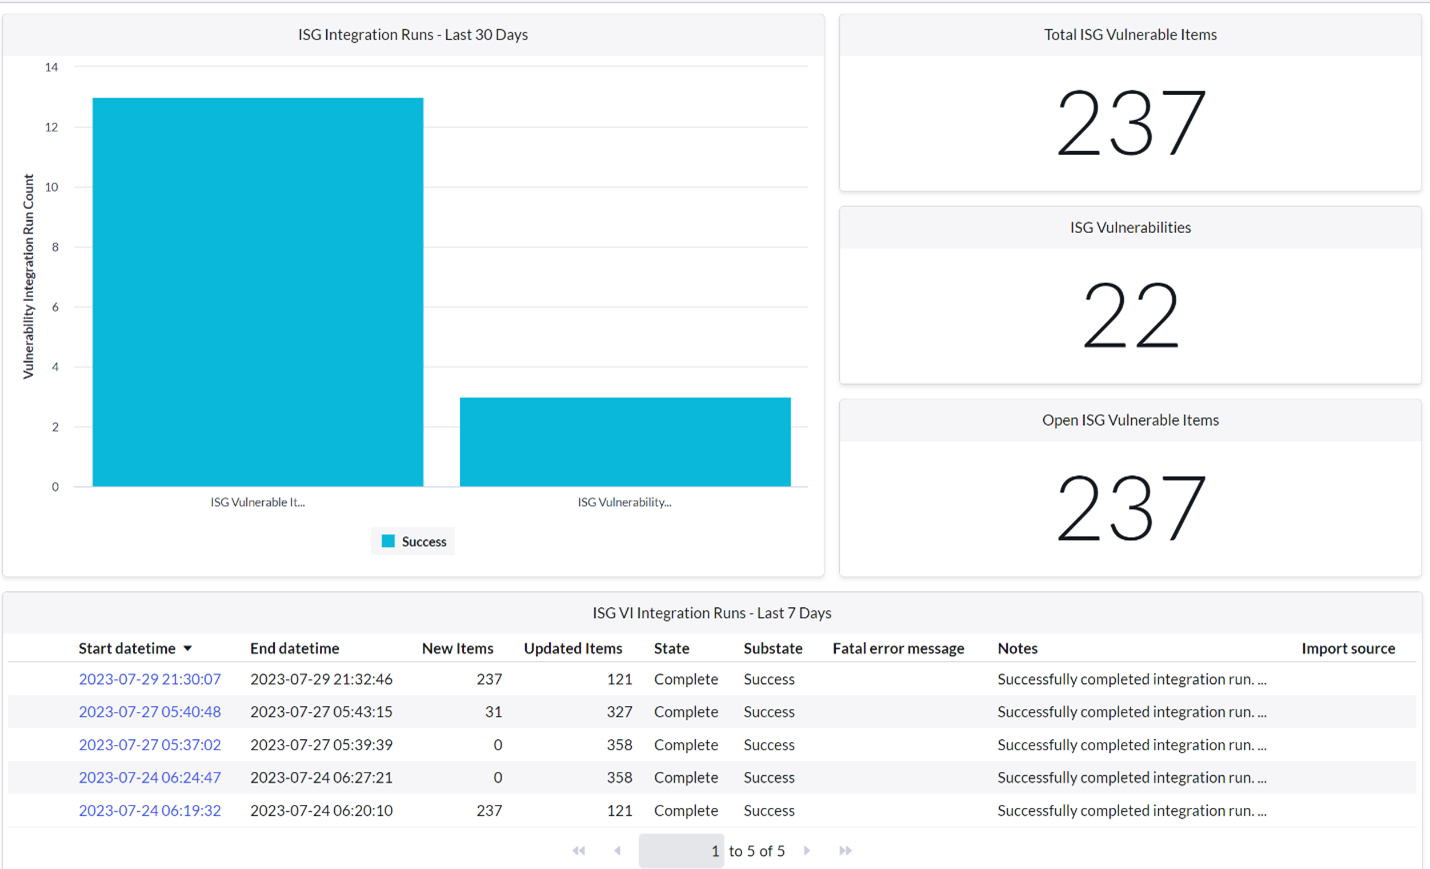Sort by the New Items column header
Viewport: 1430px width, 869px height.
(x=458, y=648)
